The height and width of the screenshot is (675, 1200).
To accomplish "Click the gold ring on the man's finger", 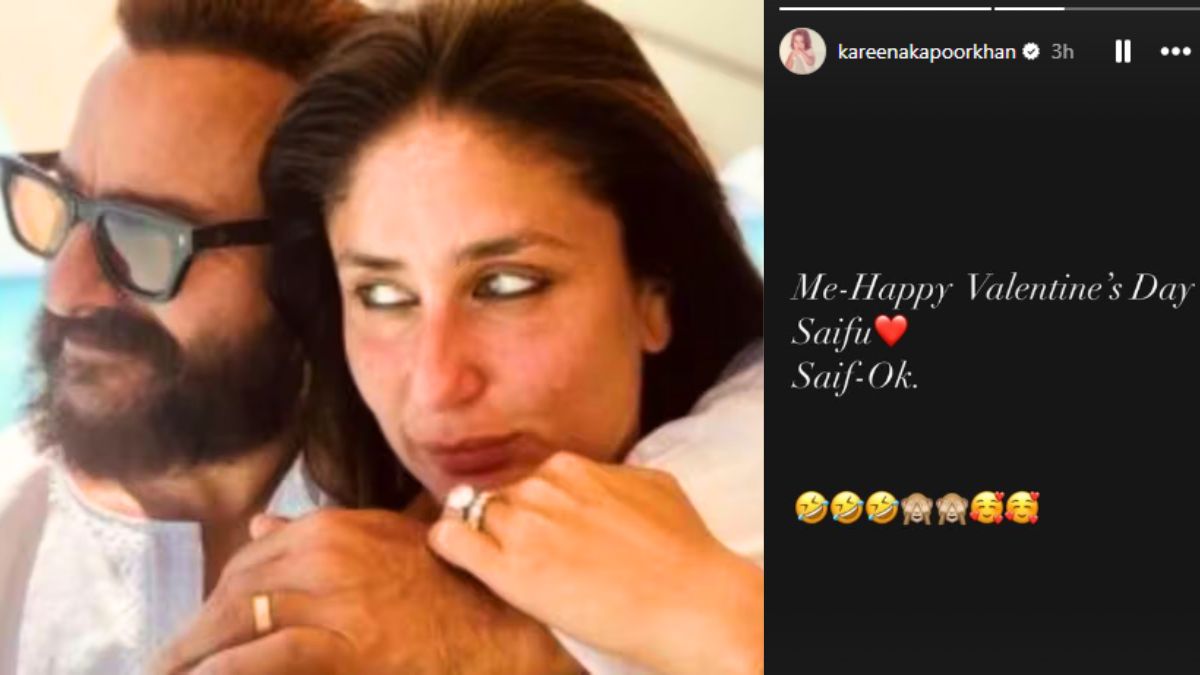I will click(x=261, y=612).
